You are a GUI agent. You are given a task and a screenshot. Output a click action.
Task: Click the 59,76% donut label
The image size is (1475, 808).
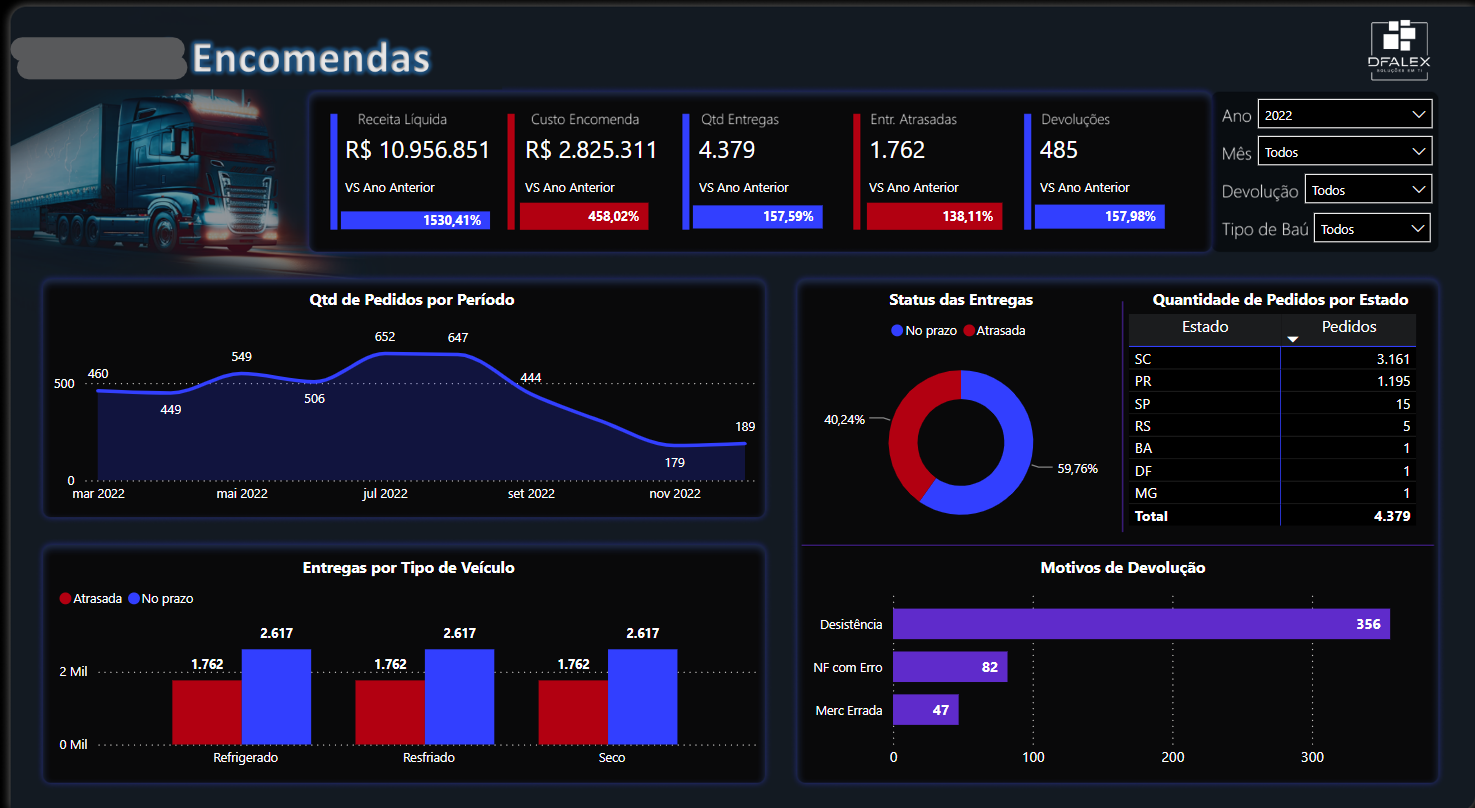(1077, 468)
